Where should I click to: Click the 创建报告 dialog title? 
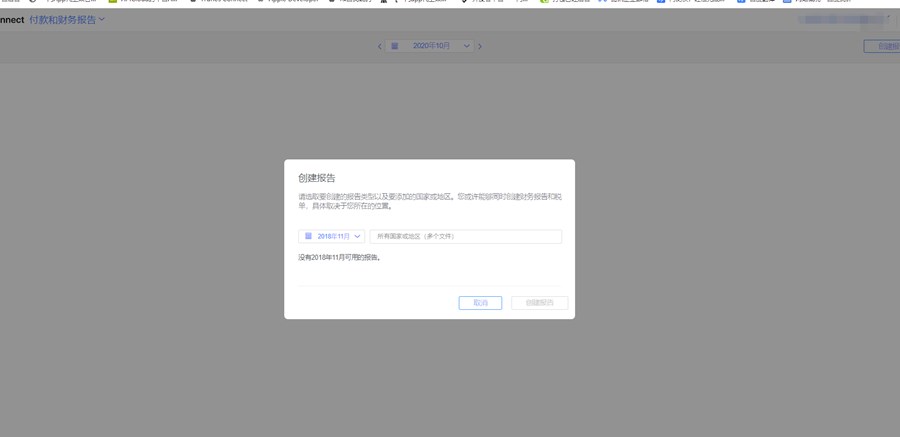pos(317,178)
